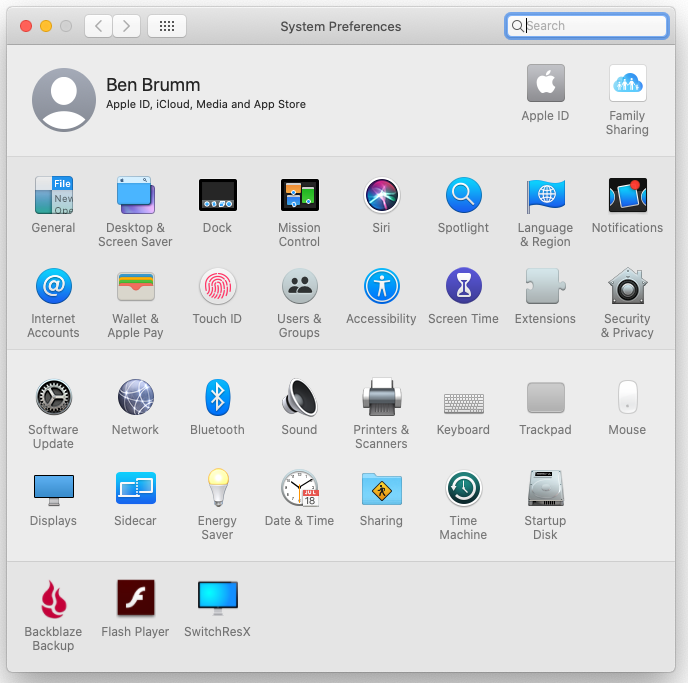Open Security & Privacy settings
The height and width of the screenshot is (683, 688).
[627, 287]
